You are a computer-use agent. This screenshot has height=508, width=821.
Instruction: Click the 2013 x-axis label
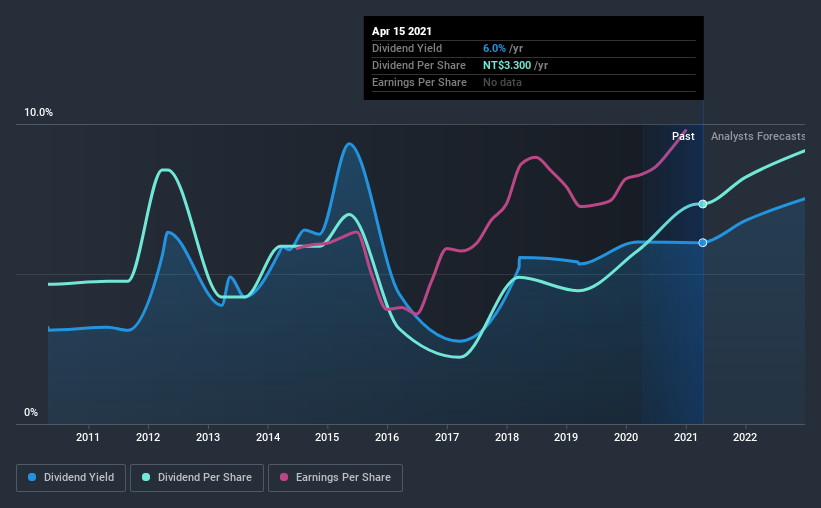tap(208, 437)
